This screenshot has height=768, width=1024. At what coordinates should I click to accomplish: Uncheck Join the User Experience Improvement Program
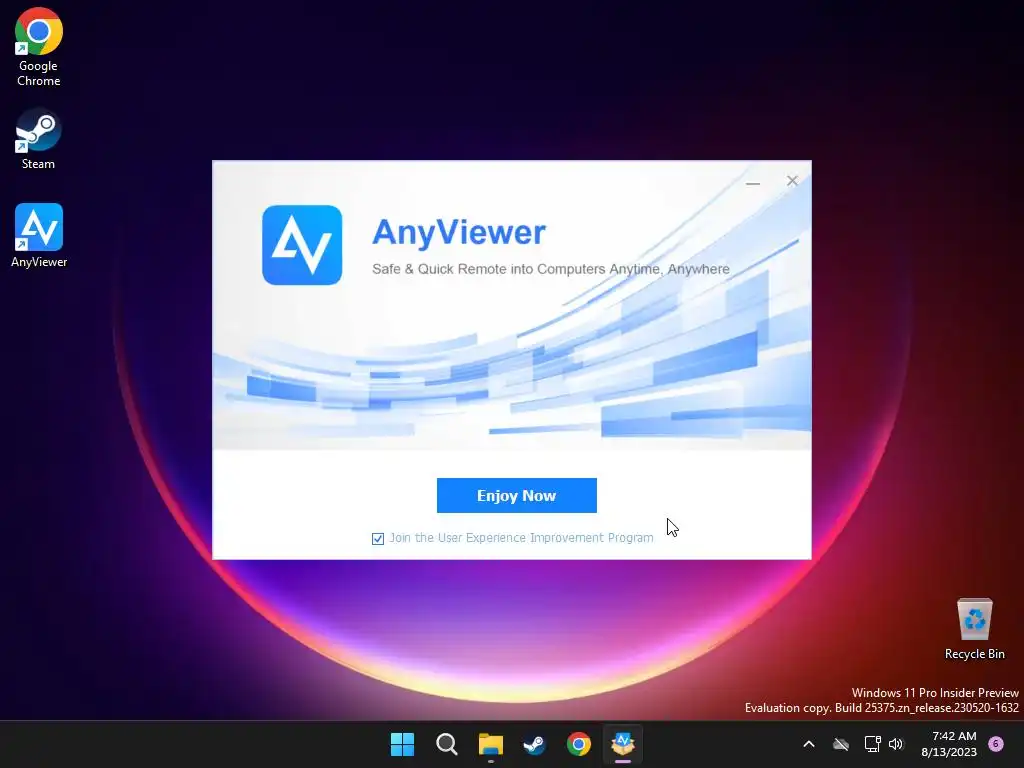(x=377, y=539)
